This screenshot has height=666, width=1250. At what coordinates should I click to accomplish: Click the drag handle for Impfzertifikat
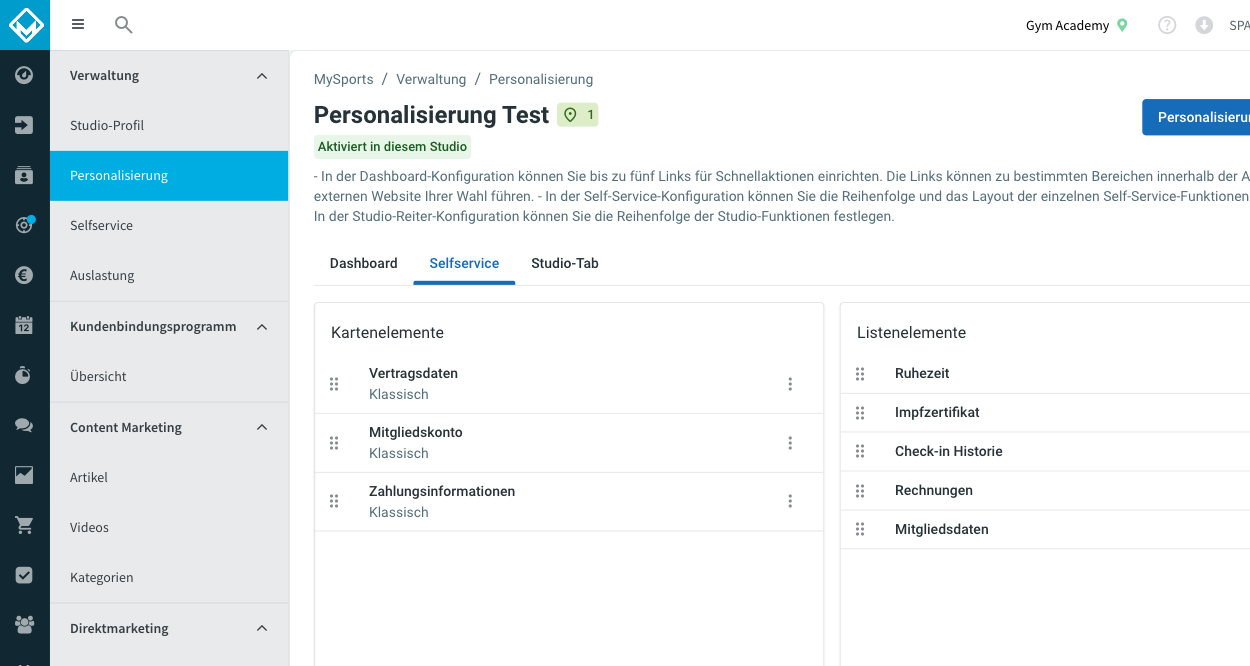click(x=860, y=412)
